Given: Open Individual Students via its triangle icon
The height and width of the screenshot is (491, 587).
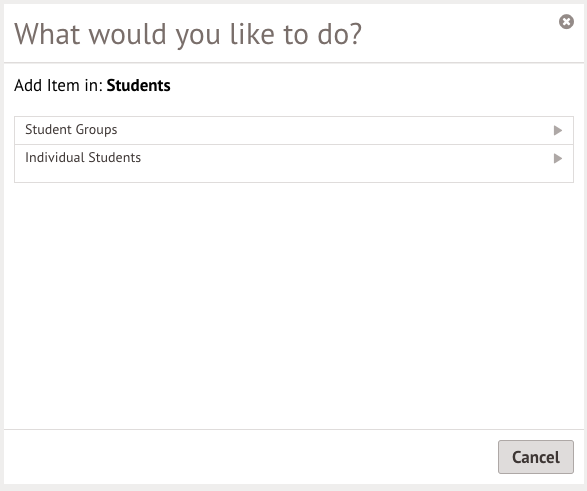Looking at the screenshot, I should click(558, 158).
